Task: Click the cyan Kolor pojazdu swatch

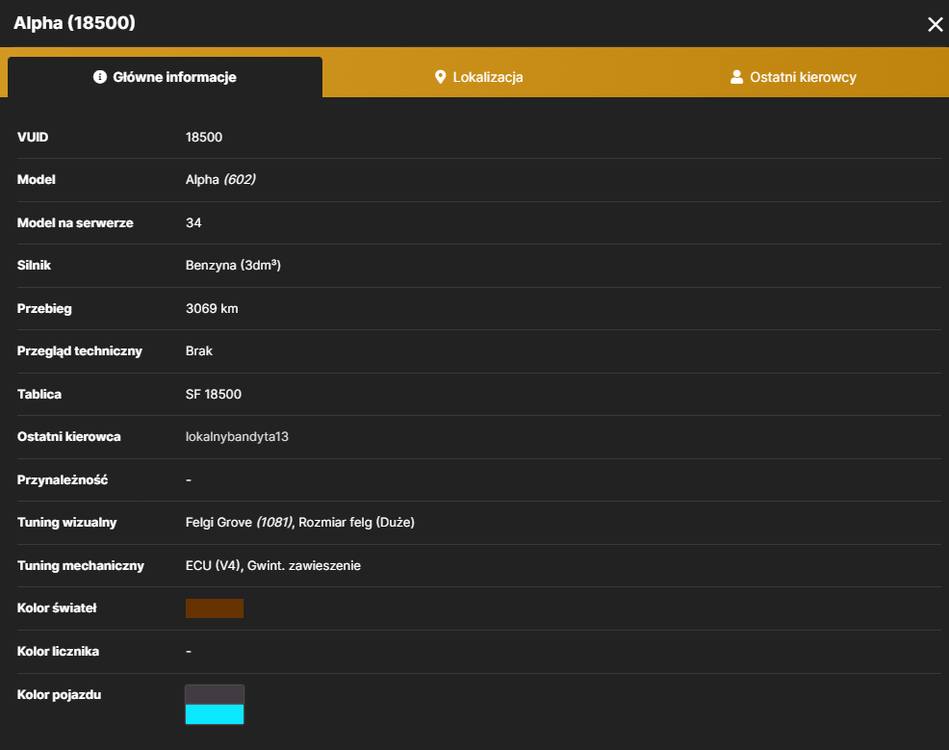Action: click(214, 714)
